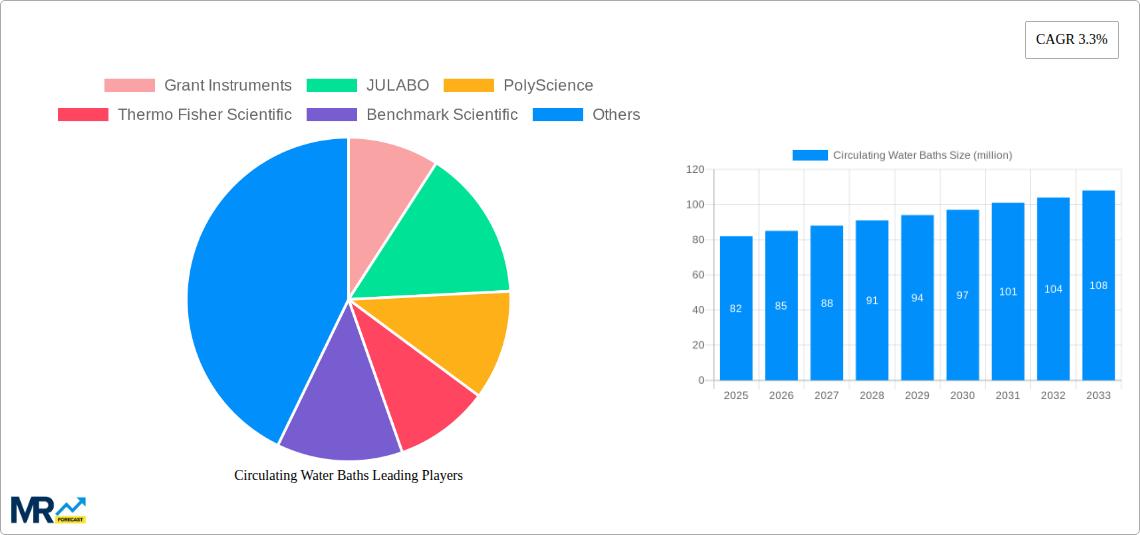Toggle PolyScience legend swatch

(468, 86)
